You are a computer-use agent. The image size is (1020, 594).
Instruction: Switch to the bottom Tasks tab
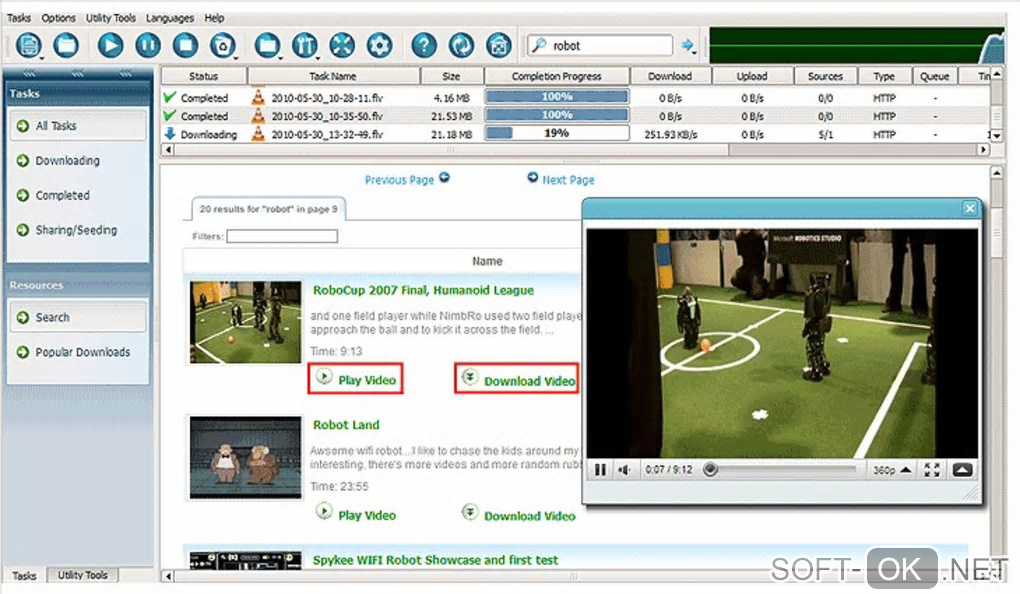pyautogui.click(x=24, y=576)
